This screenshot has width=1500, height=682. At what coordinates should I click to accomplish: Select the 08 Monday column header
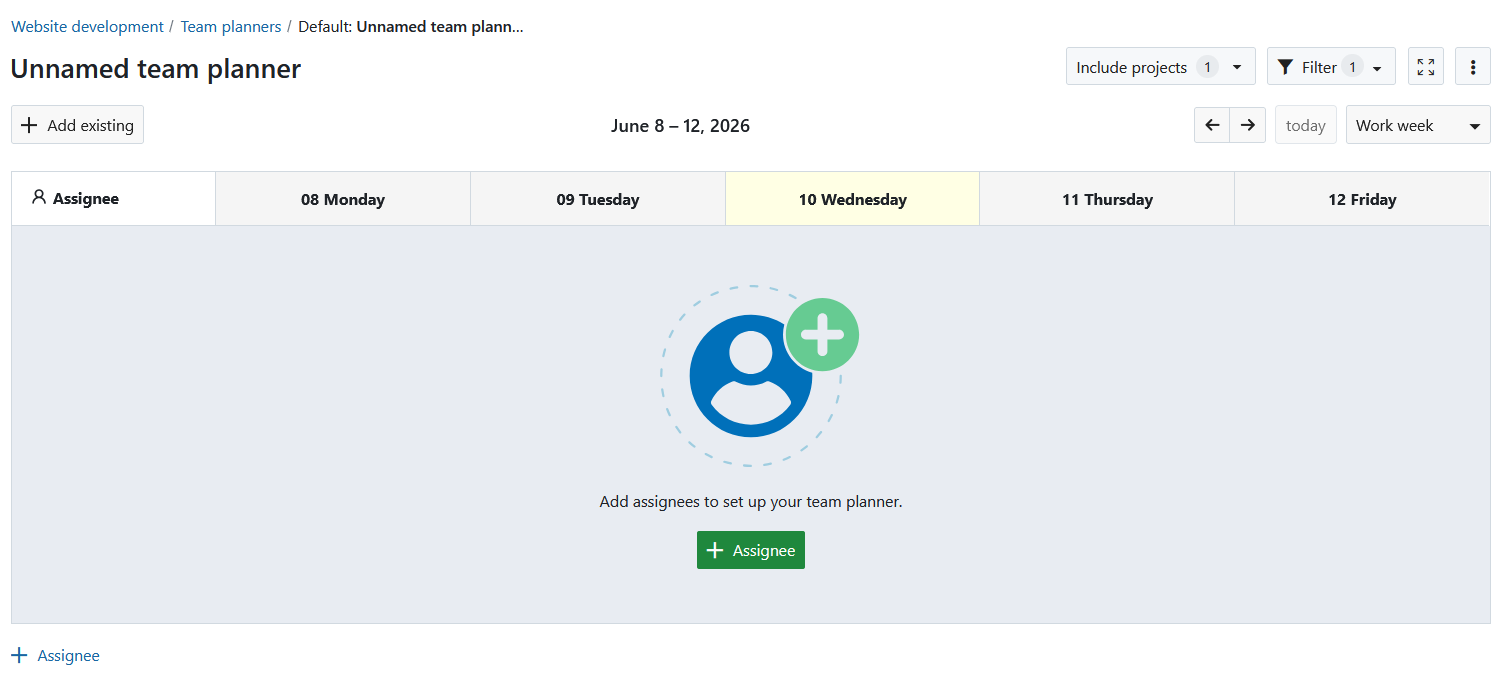pyautogui.click(x=343, y=199)
